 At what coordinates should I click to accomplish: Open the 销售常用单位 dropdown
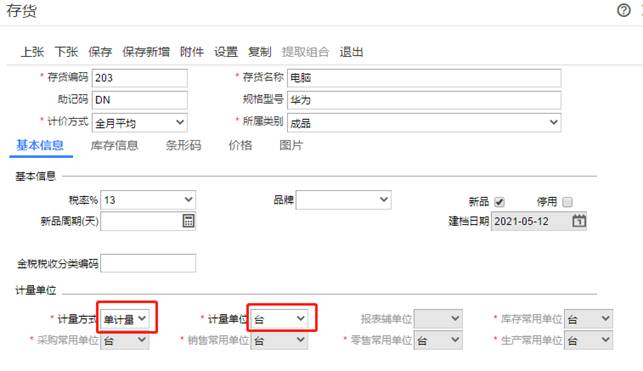(279, 340)
